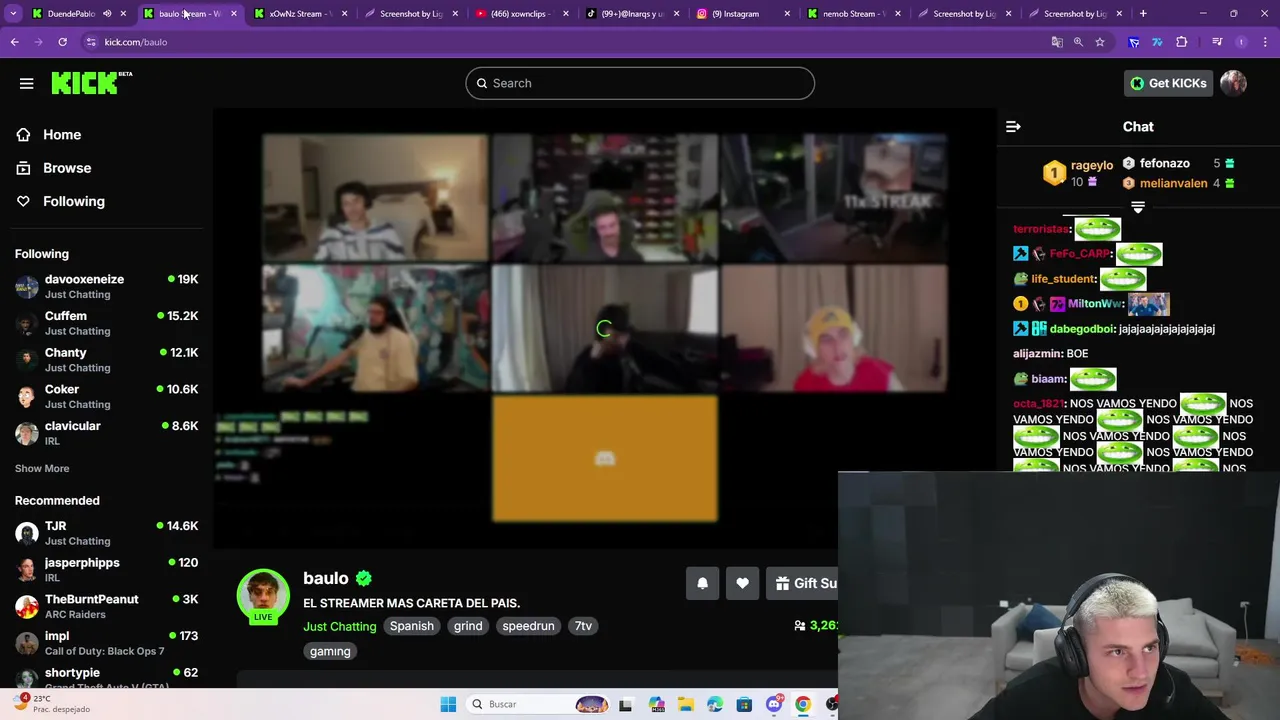Open the user profile avatar menu
Viewport: 1280px width, 720px height.
[1233, 83]
